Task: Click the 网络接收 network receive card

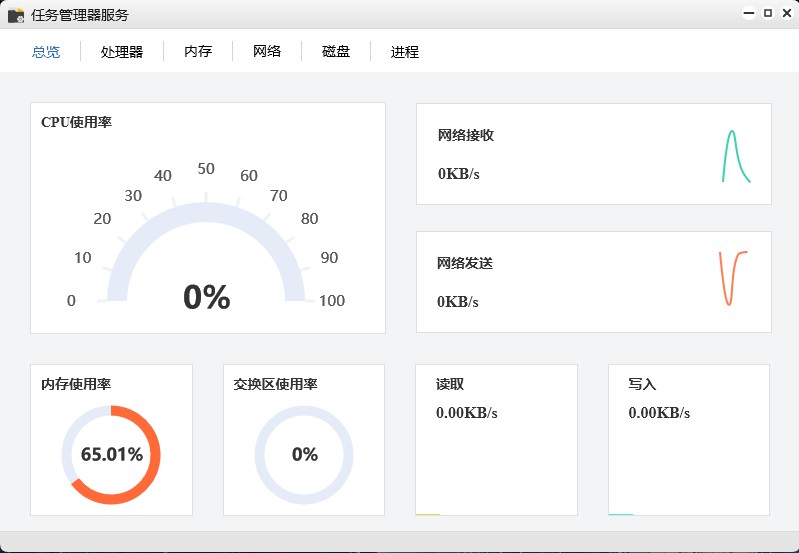Action: 593,154
